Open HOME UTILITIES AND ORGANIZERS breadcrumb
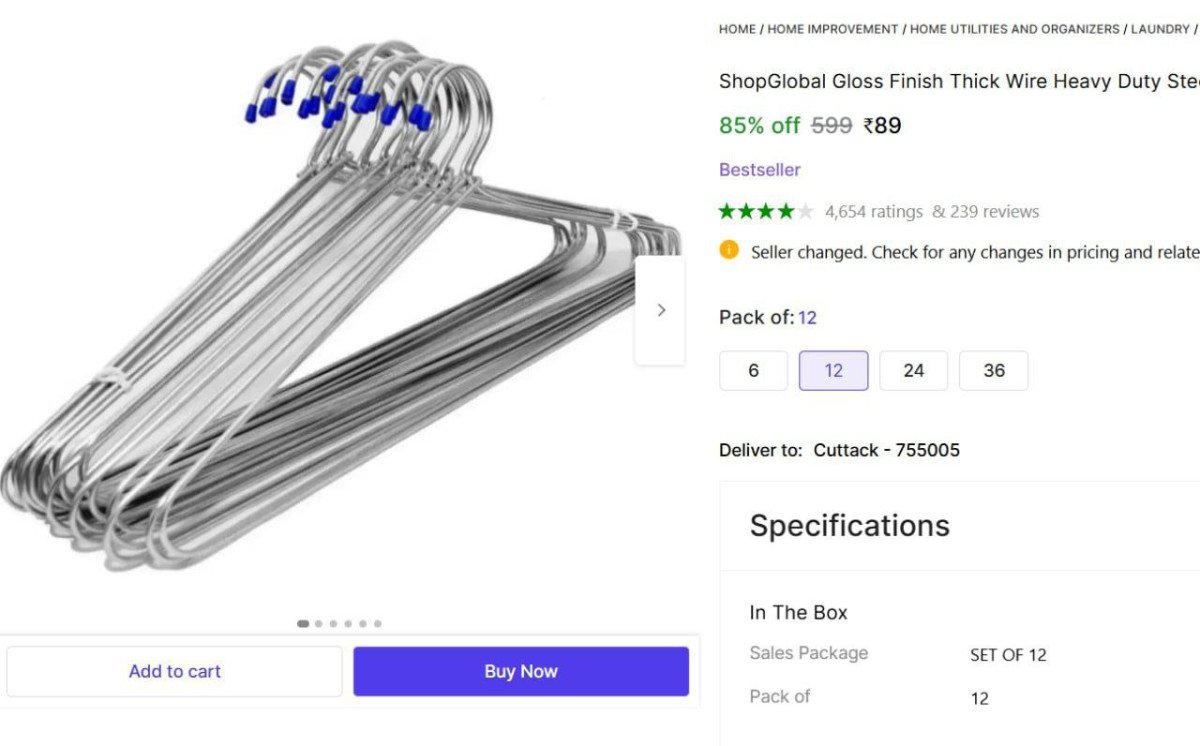Viewport: 1200px width, 746px height. tap(1014, 29)
